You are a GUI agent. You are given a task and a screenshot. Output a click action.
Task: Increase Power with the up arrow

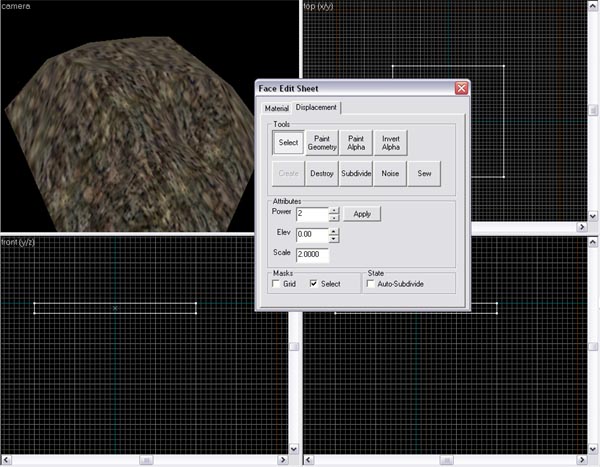(334, 210)
